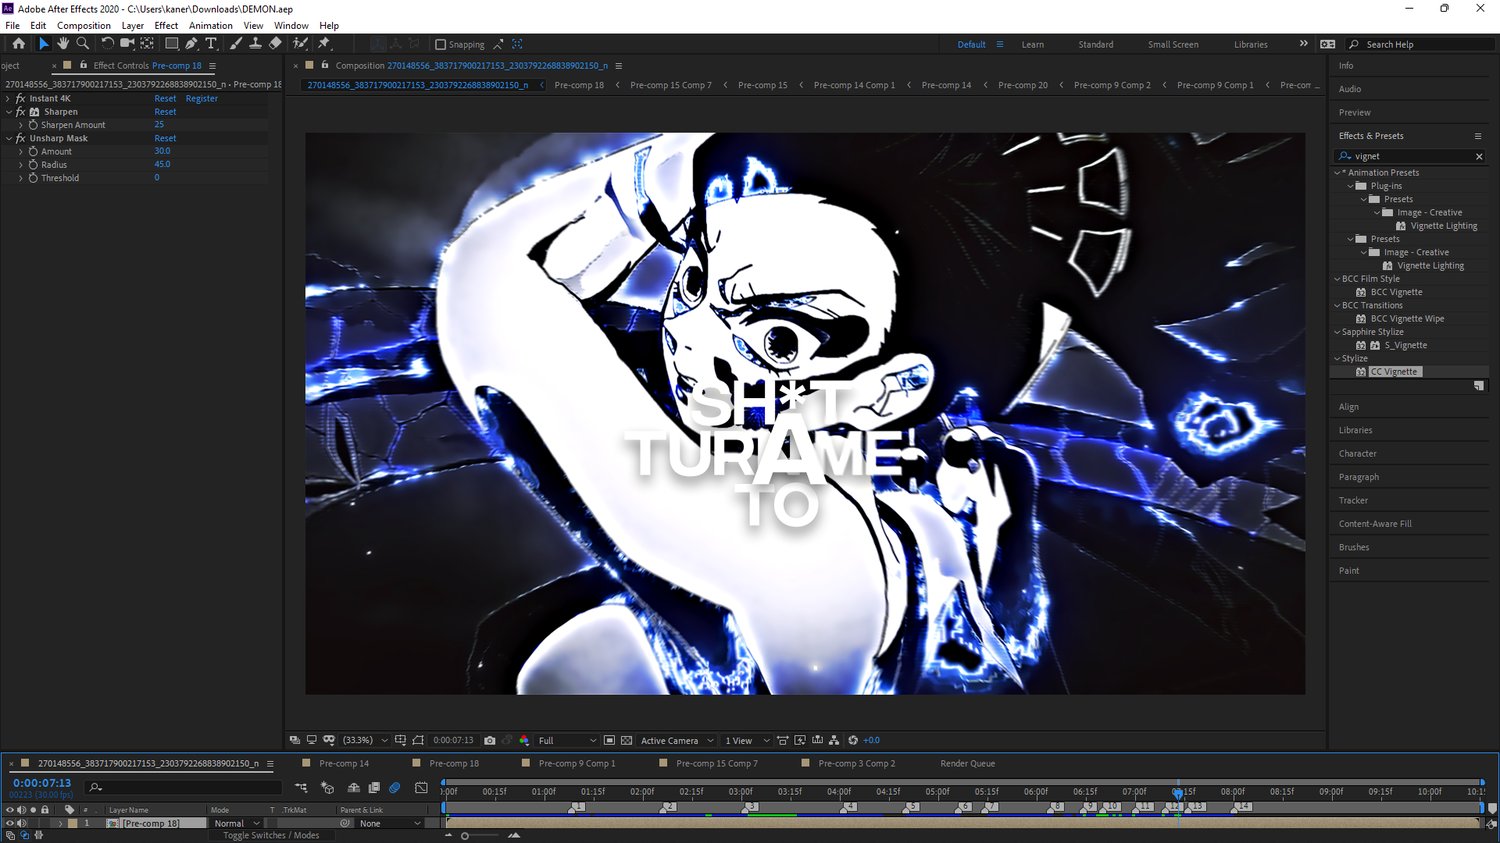Open the Parent None dropdown

390,824
